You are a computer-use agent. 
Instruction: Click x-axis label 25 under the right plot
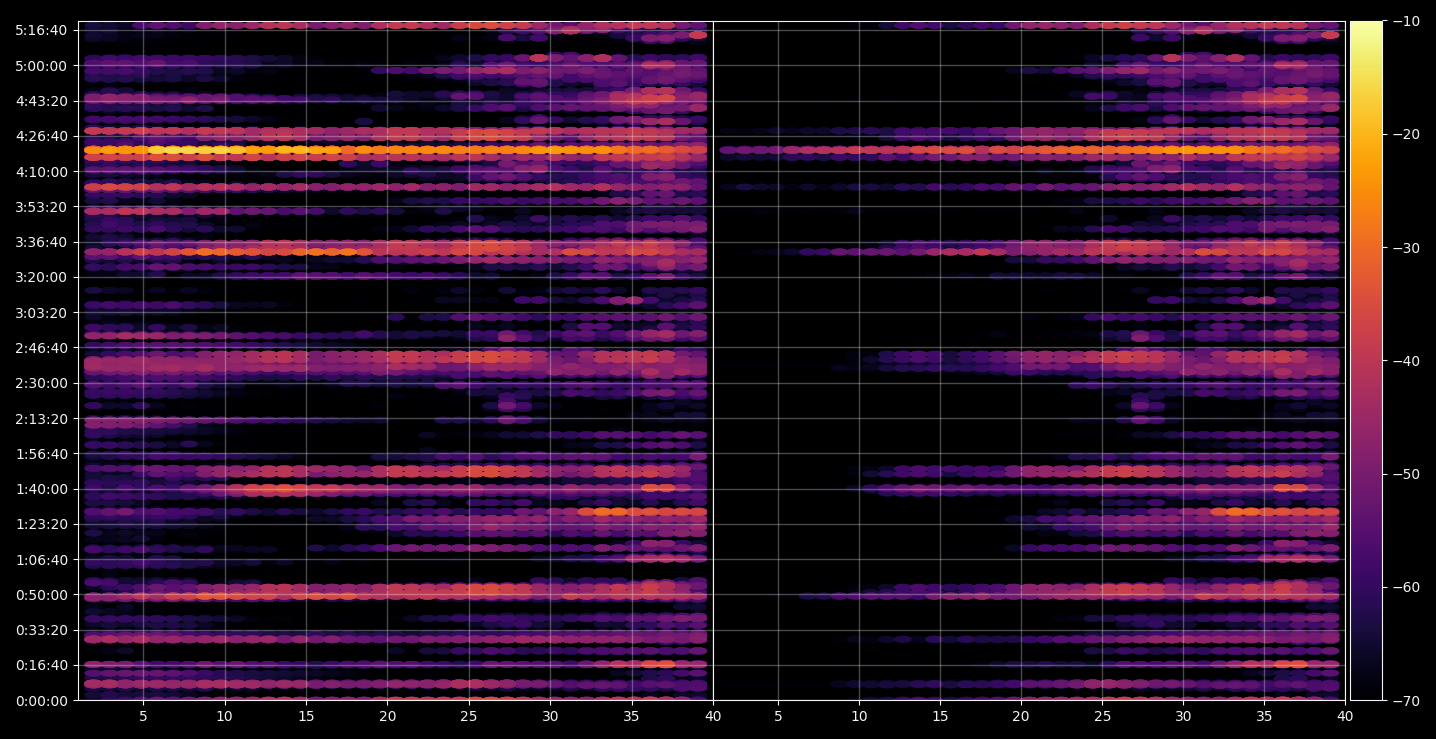(1102, 716)
